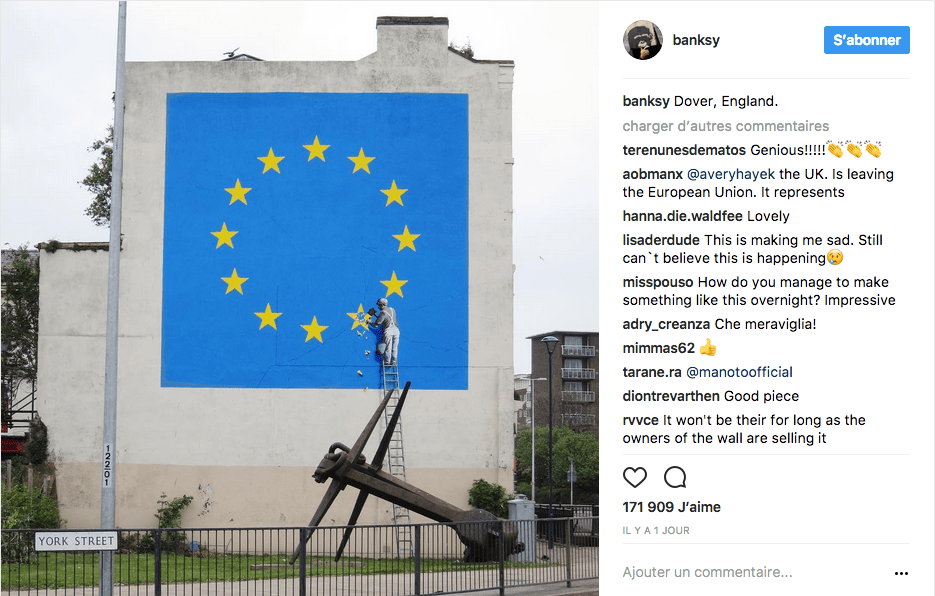Load more comments via 'charger d'autres commentaires'
The width and height of the screenshot is (935, 596).
(726, 126)
